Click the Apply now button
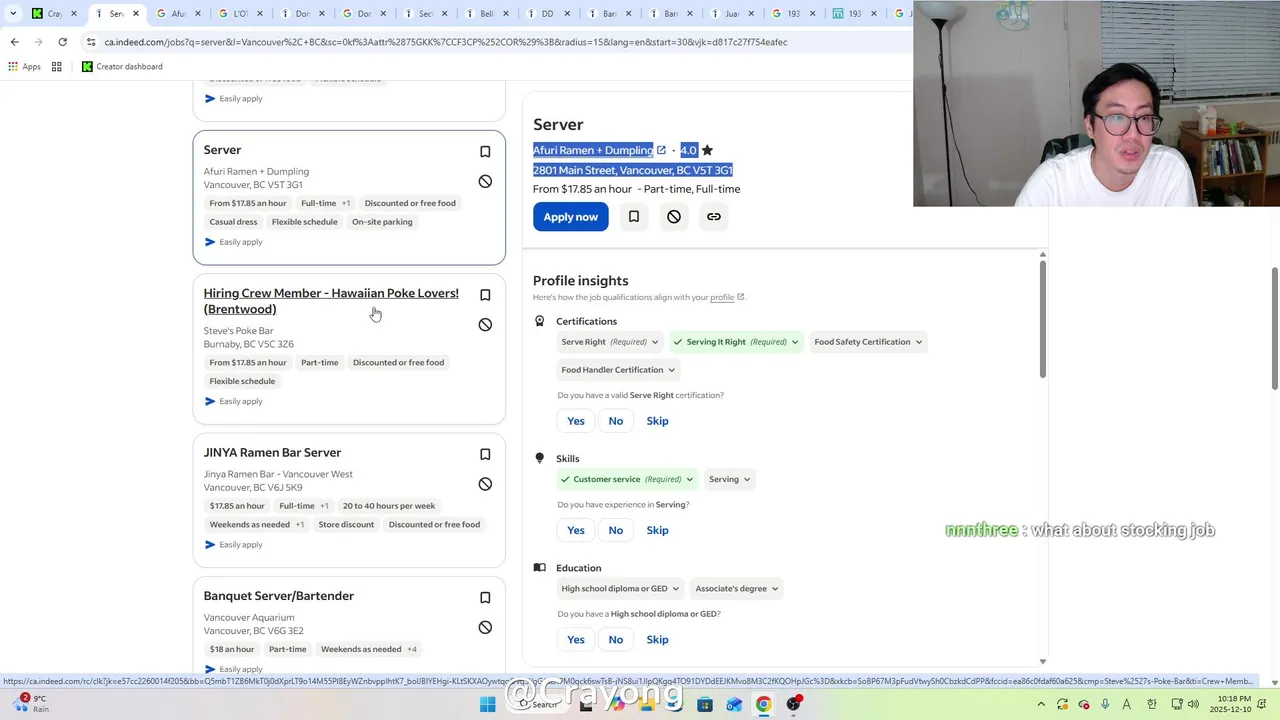The image size is (1280, 720). (571, 216)
